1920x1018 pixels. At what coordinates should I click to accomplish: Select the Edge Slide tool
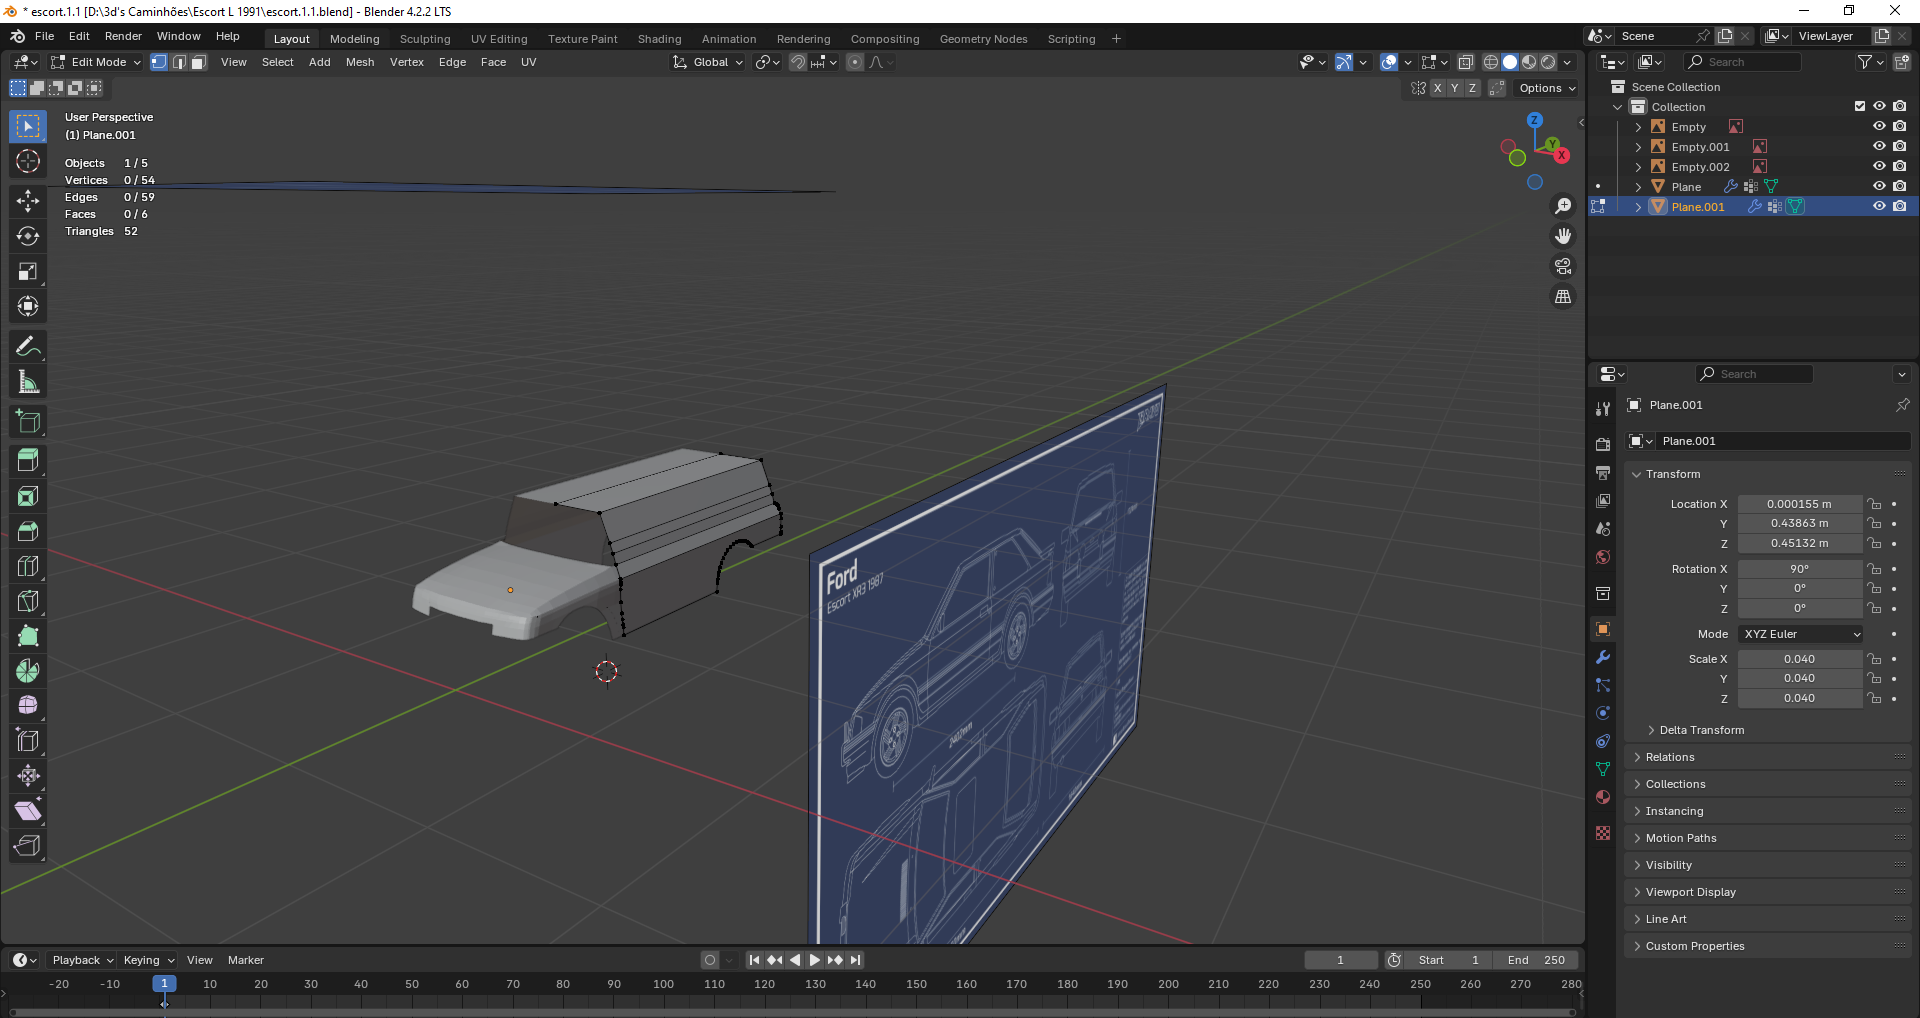[x=28, y=741]
